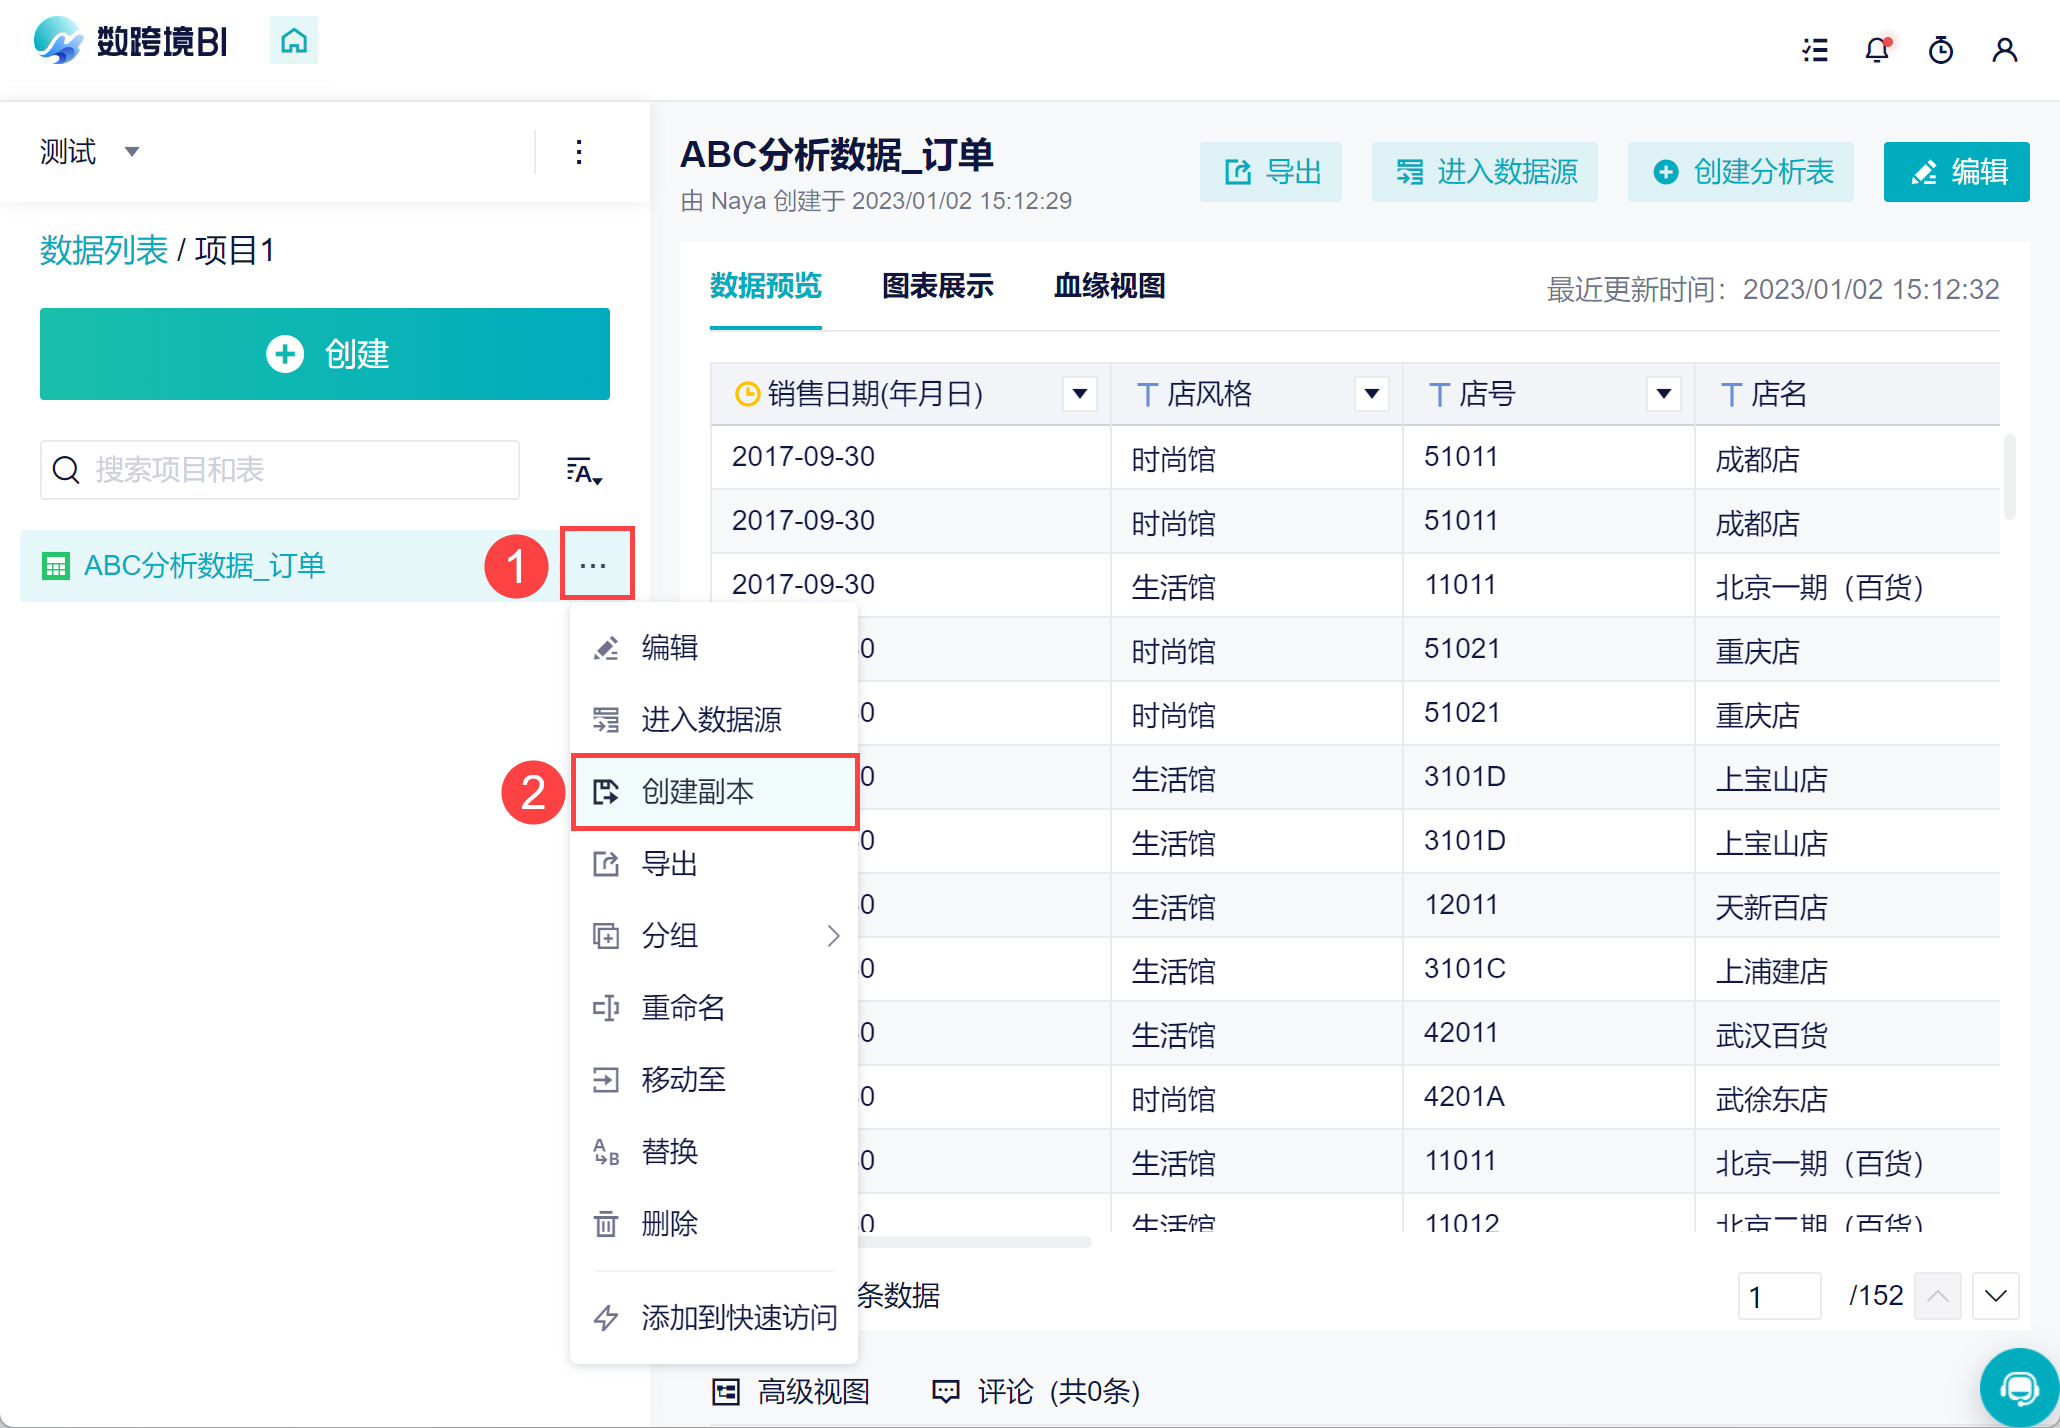This screenshot has width=2060, height=1428.
Task: Click the vertical three-dot workspace menu
Action: [579, 152]
